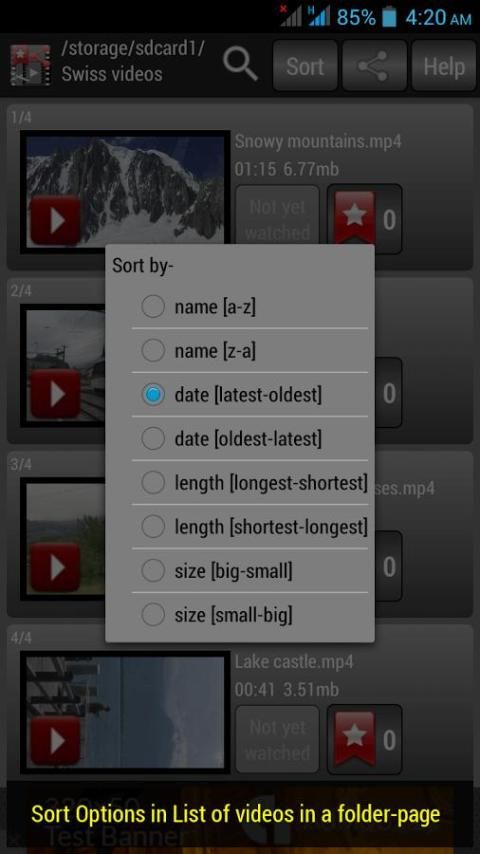Select size [small-big] sort option
The width and height of the screenshot is (480, 854).
(x=250, y=615)
